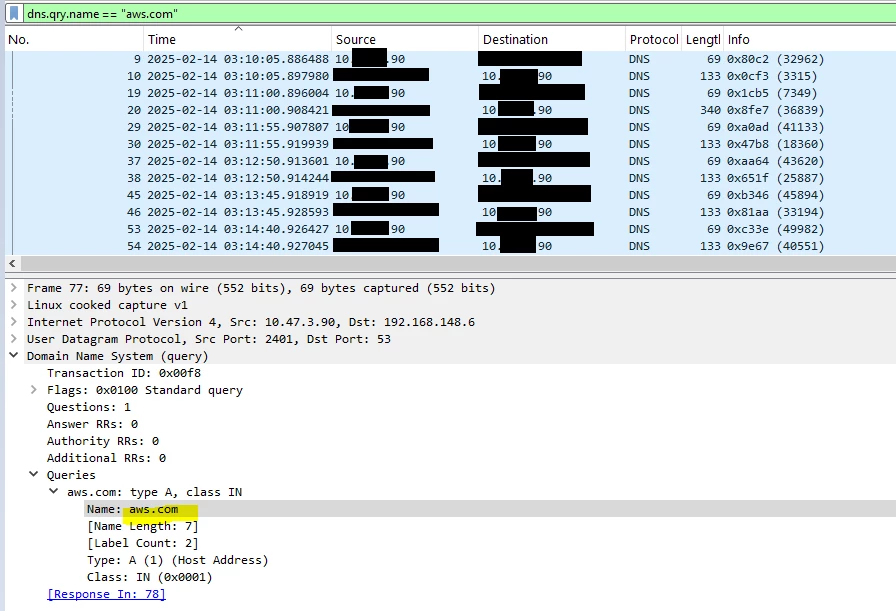Click the DNS protocol cell of packet 9

coord(639,59)
